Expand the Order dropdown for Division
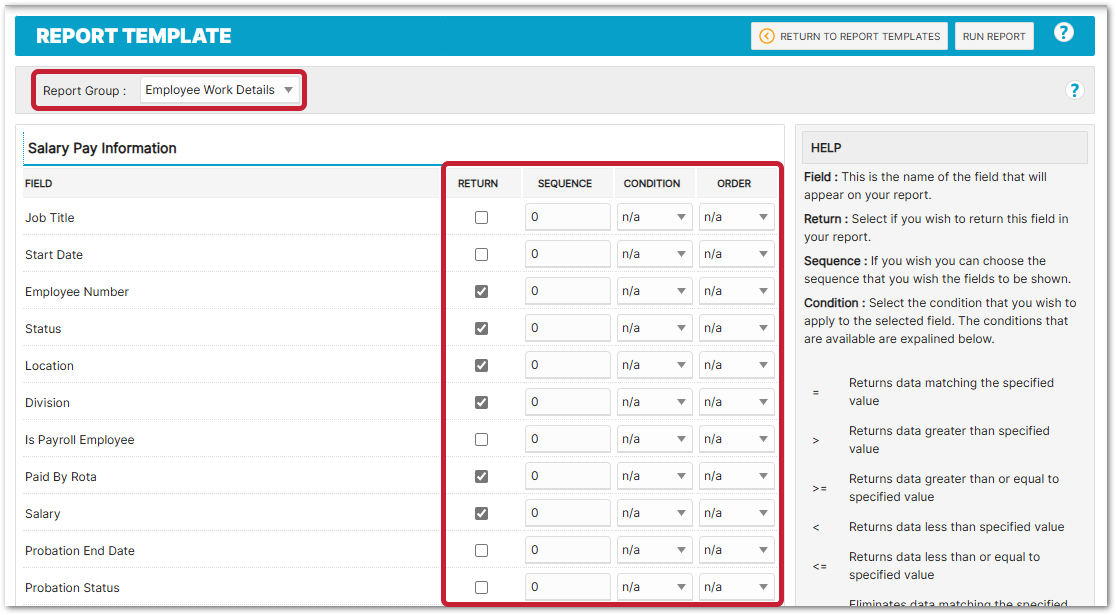Viewport: 1116px width, 615px height. (736, 402)
